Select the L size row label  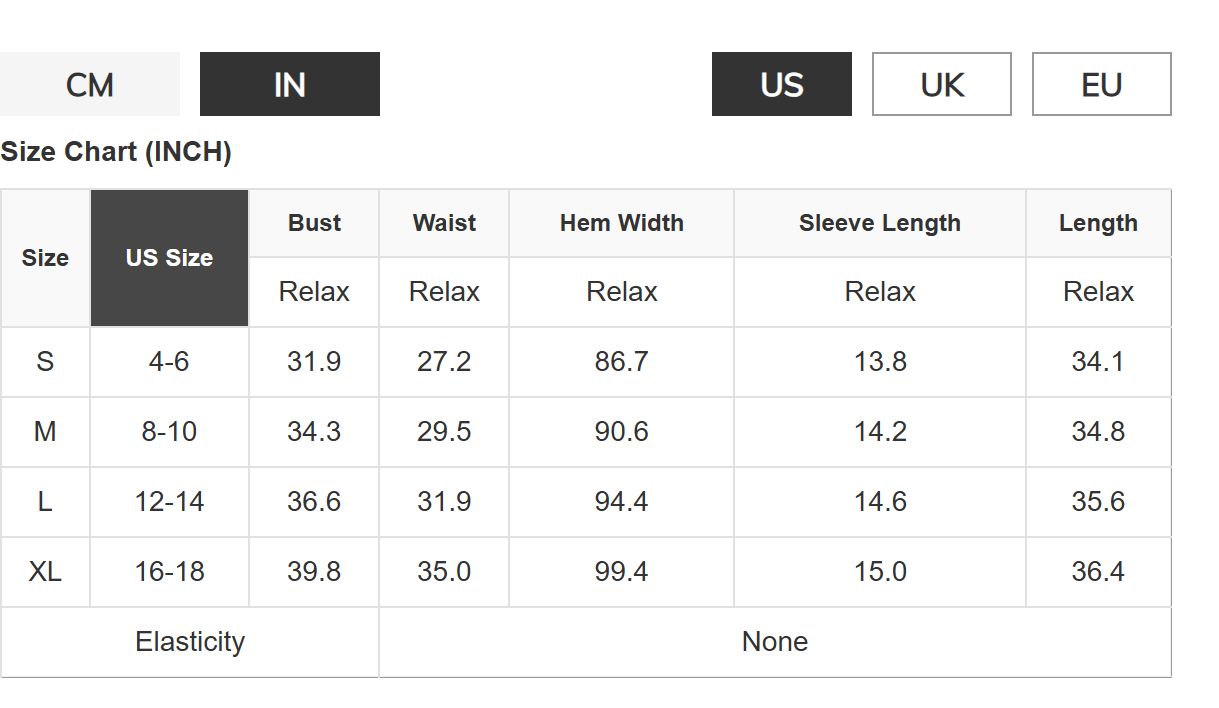point(45,501)
